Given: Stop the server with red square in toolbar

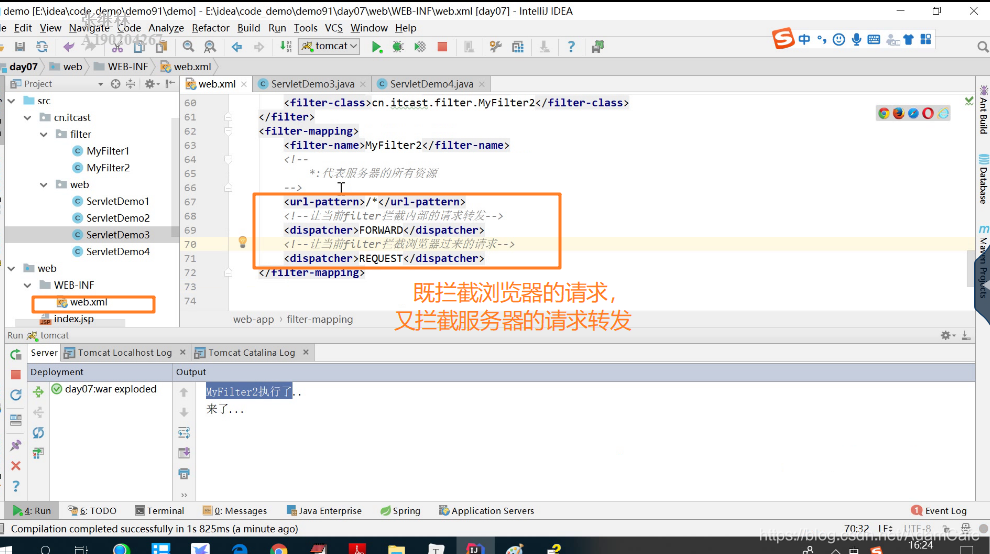Looking at the screenshot, I should pos(442,47).
